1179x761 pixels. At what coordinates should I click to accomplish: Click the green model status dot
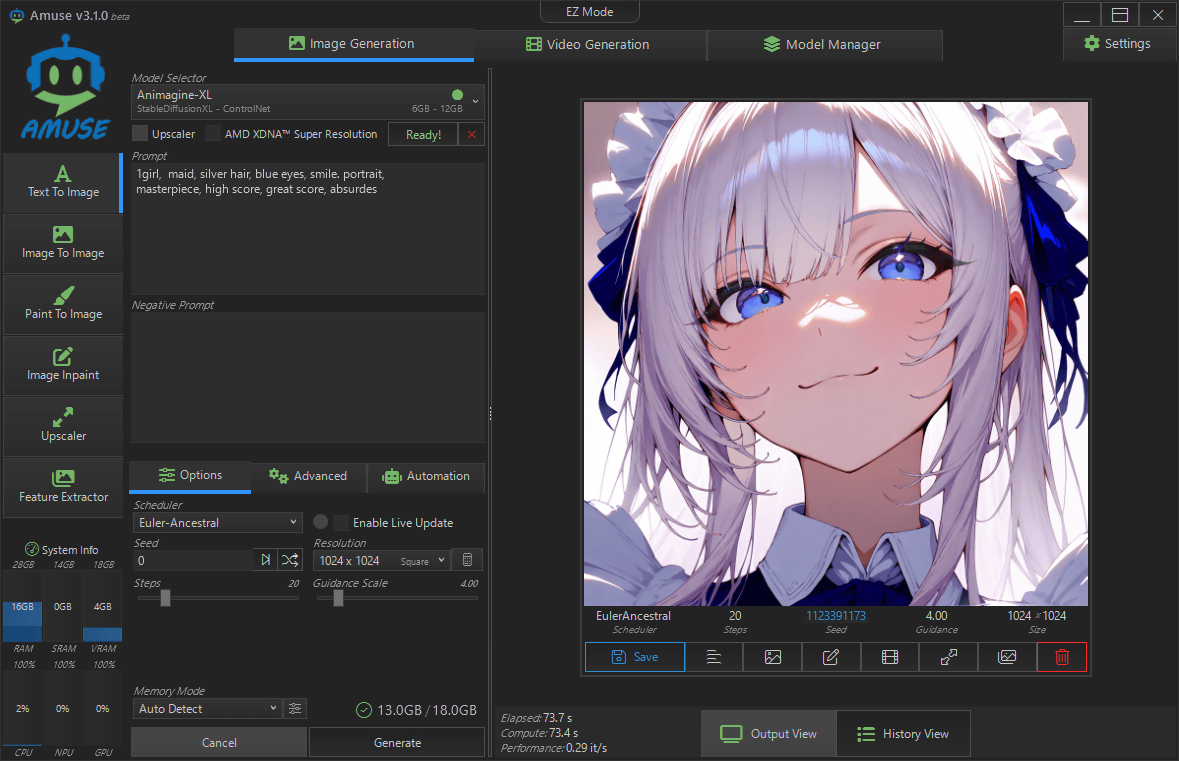(x=457, y=95)
